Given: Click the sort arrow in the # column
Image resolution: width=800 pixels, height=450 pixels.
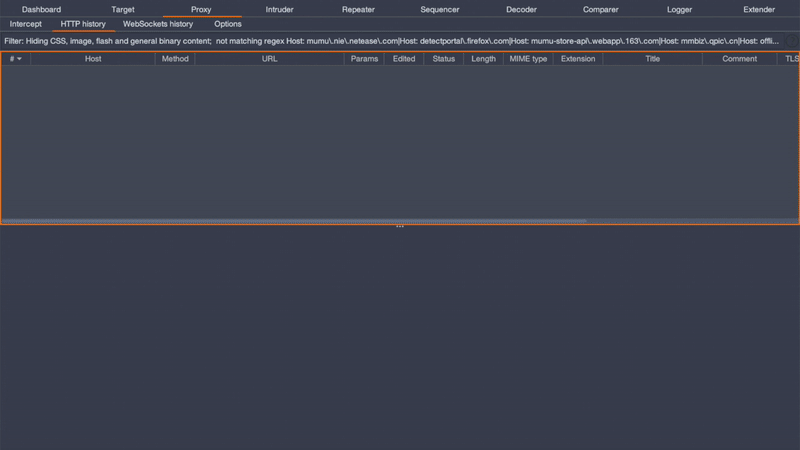Looking at the screenshot, I should (19, 59).
